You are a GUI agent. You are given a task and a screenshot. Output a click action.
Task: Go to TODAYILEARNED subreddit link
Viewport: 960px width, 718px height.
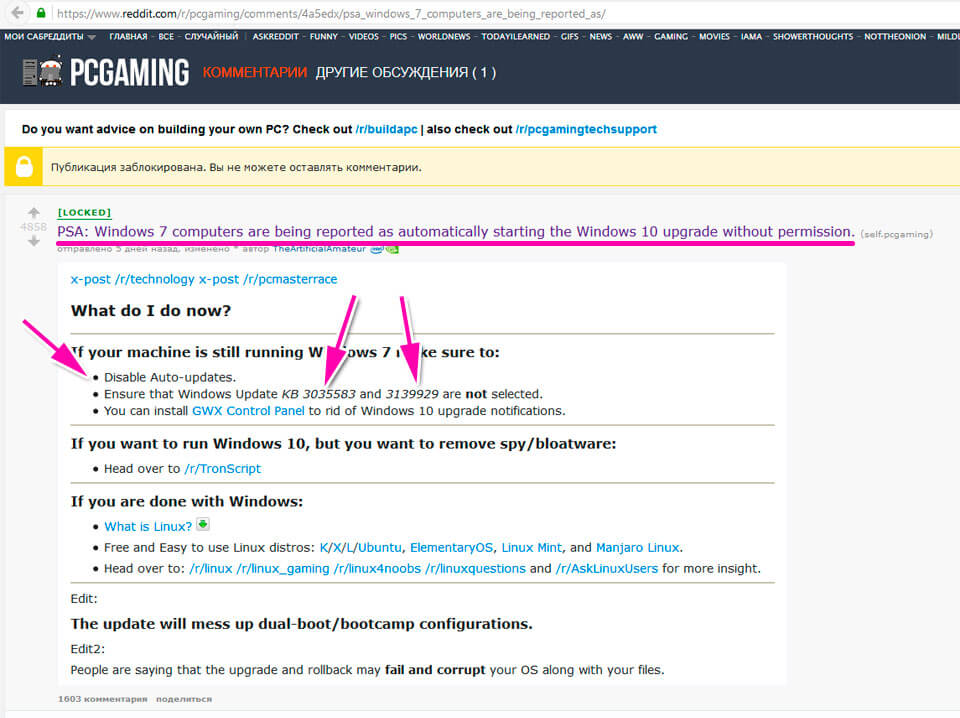[x=516, y=37]
